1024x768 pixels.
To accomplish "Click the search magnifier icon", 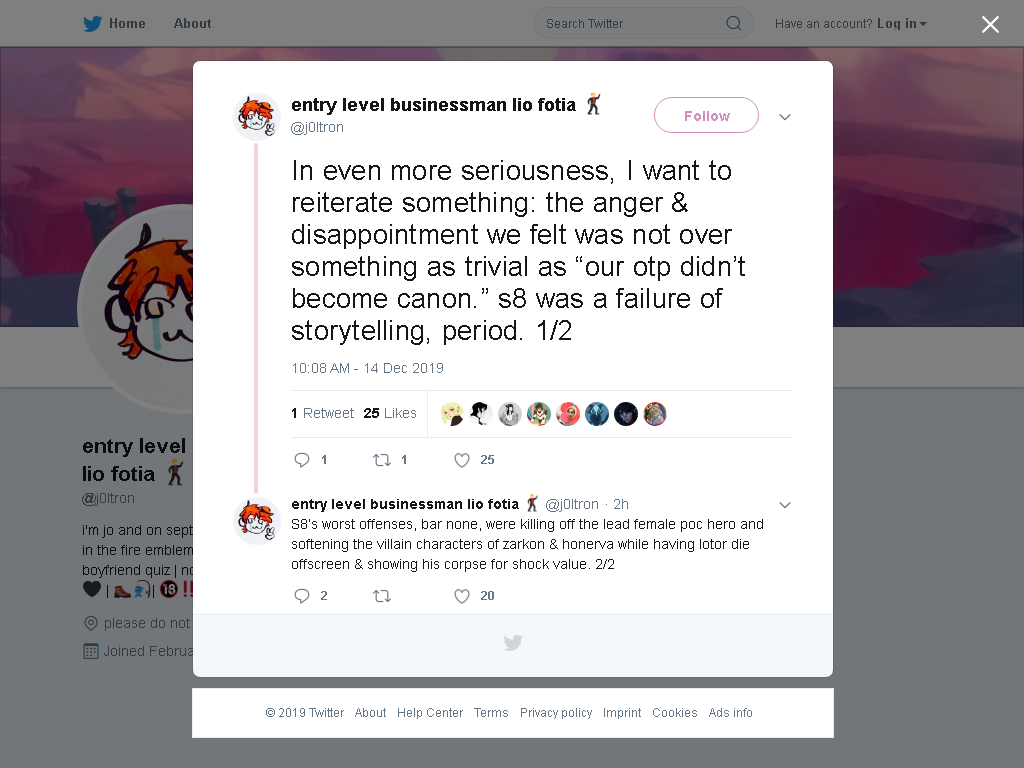I will tap(733, 24).
